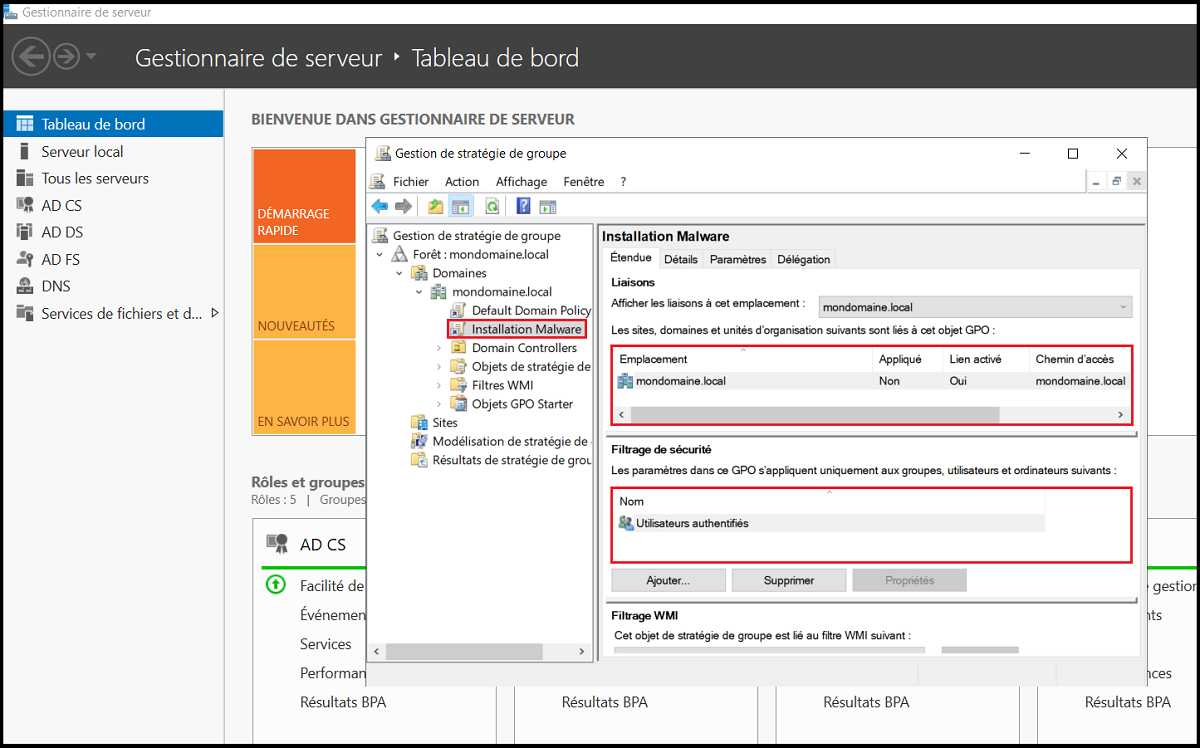Select the Utilisateurs authentifiés group entry
Screen dimensions: 1200x748
[x=691, y=523]
